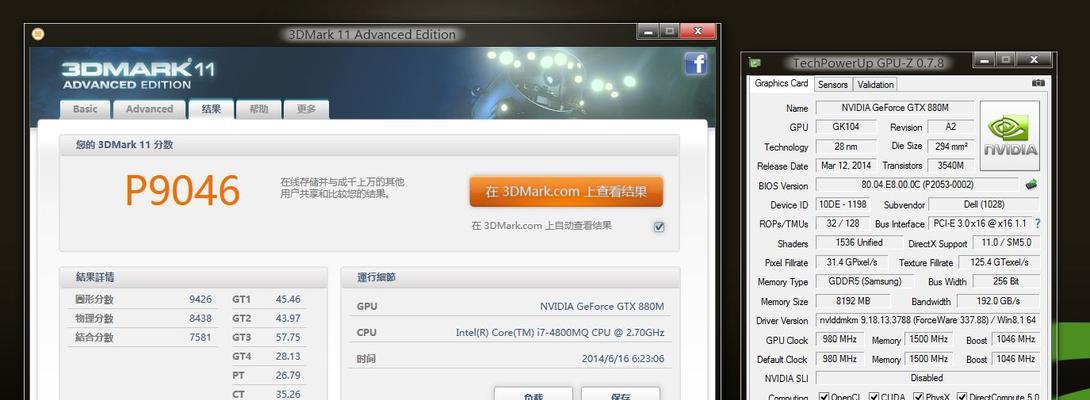The height and width of the screenshot is (400, 1090).
Task: Open the 帮助 tab in 3DMark
Action: point(259,109)
